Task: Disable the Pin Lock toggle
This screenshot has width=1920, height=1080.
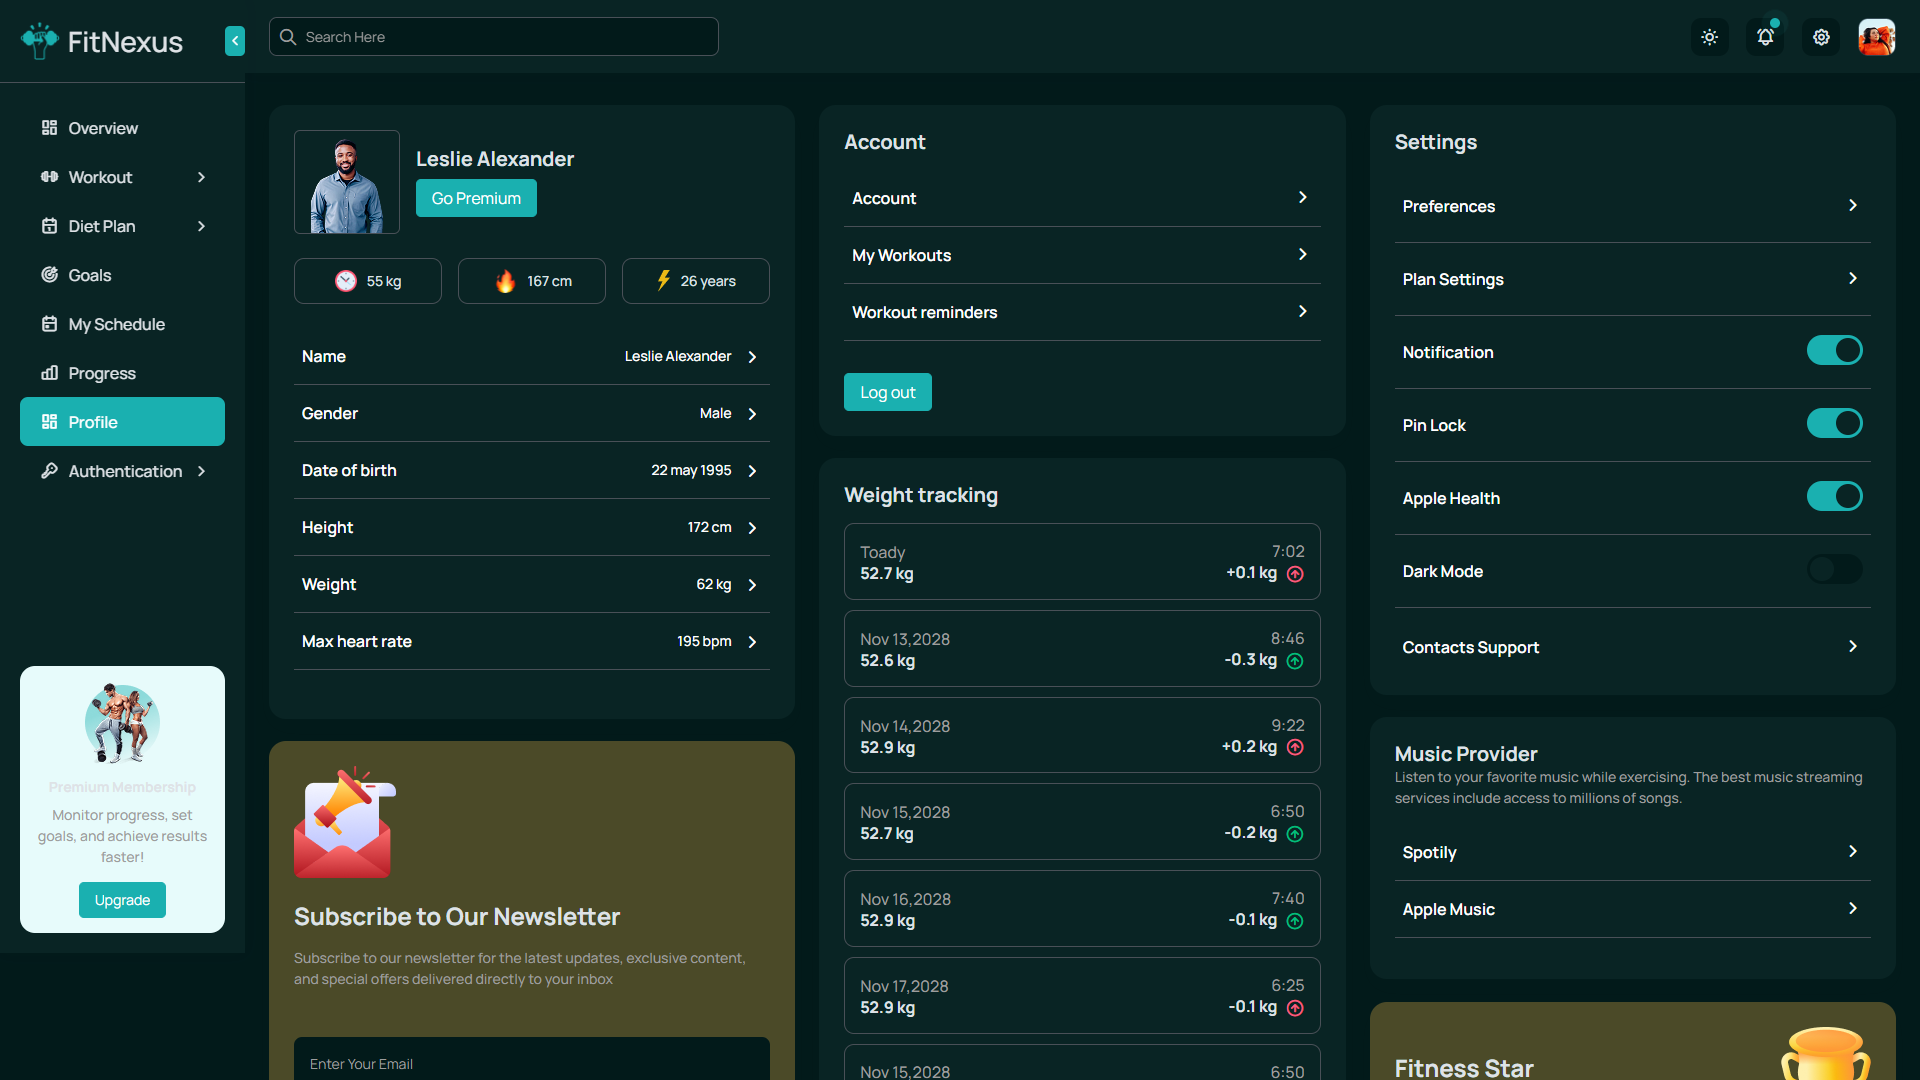Action: [1834, 423]
